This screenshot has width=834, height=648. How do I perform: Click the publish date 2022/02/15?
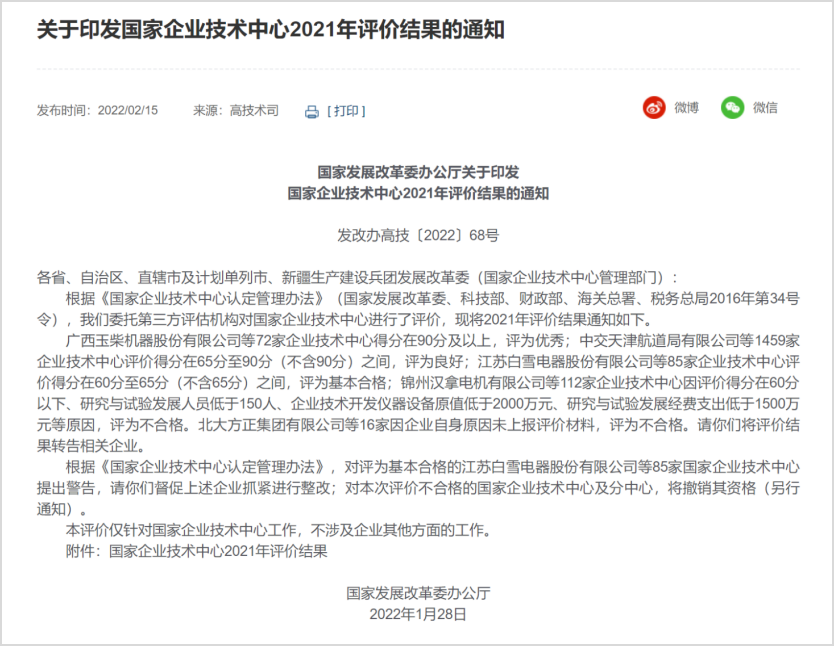127,111
